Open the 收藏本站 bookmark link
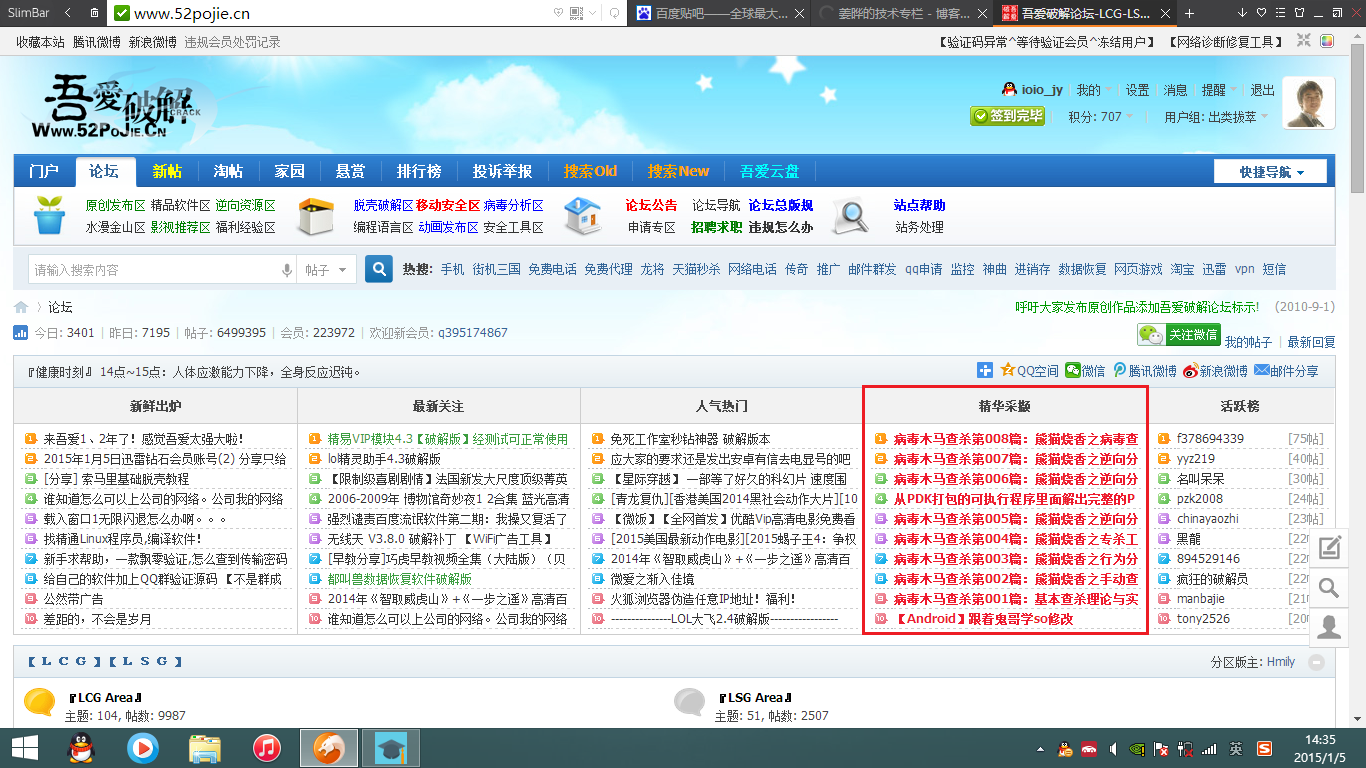Image resolution: width=1366 pixels, height=768 pixels. click(x=40, y=42)
